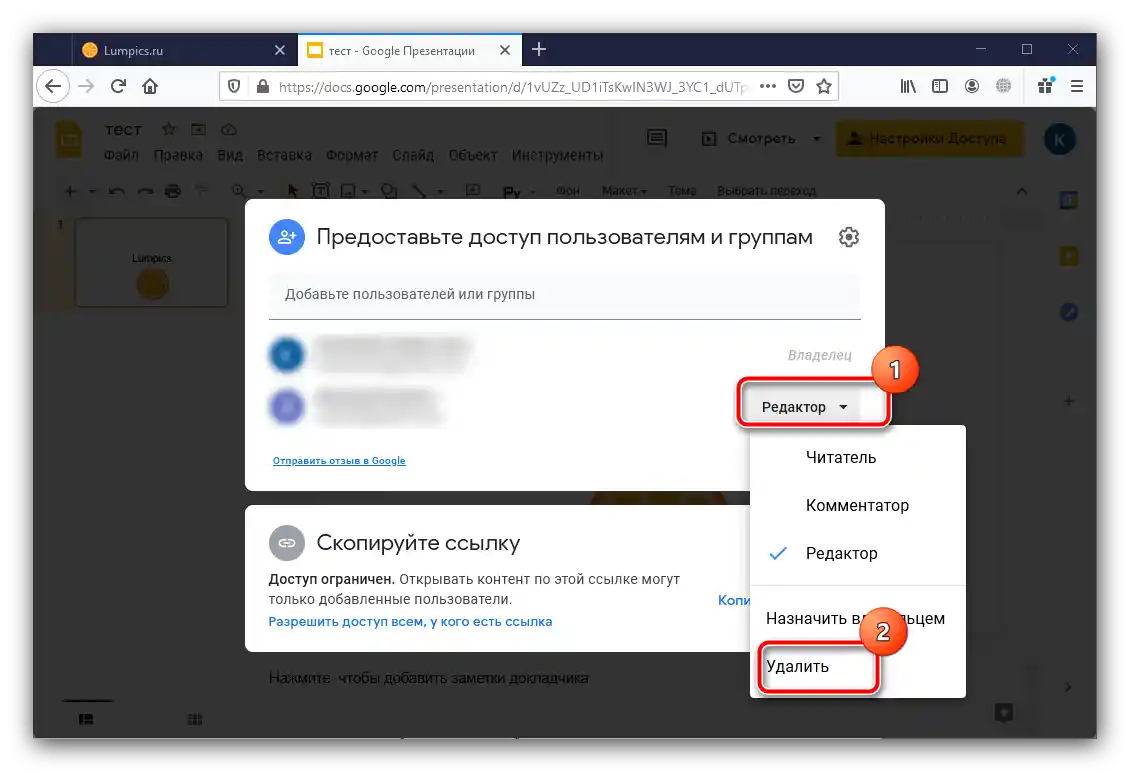Switch to filmstrip view icon at bottom left
This screenshot has height=772, width=1130.
[86, 719]
